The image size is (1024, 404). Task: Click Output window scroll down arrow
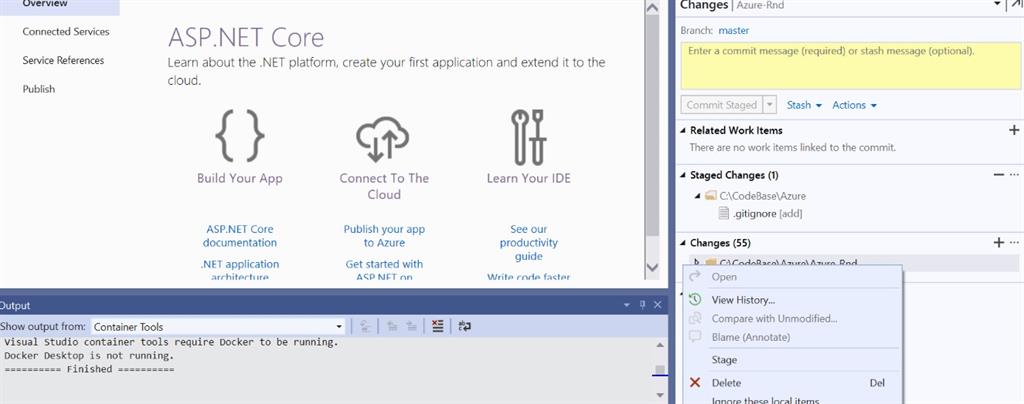(x=660, y=394)
